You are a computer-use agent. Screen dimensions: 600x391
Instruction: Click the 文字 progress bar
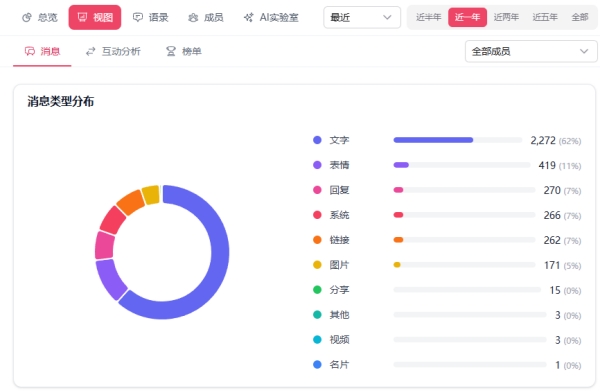pos(458,140)
